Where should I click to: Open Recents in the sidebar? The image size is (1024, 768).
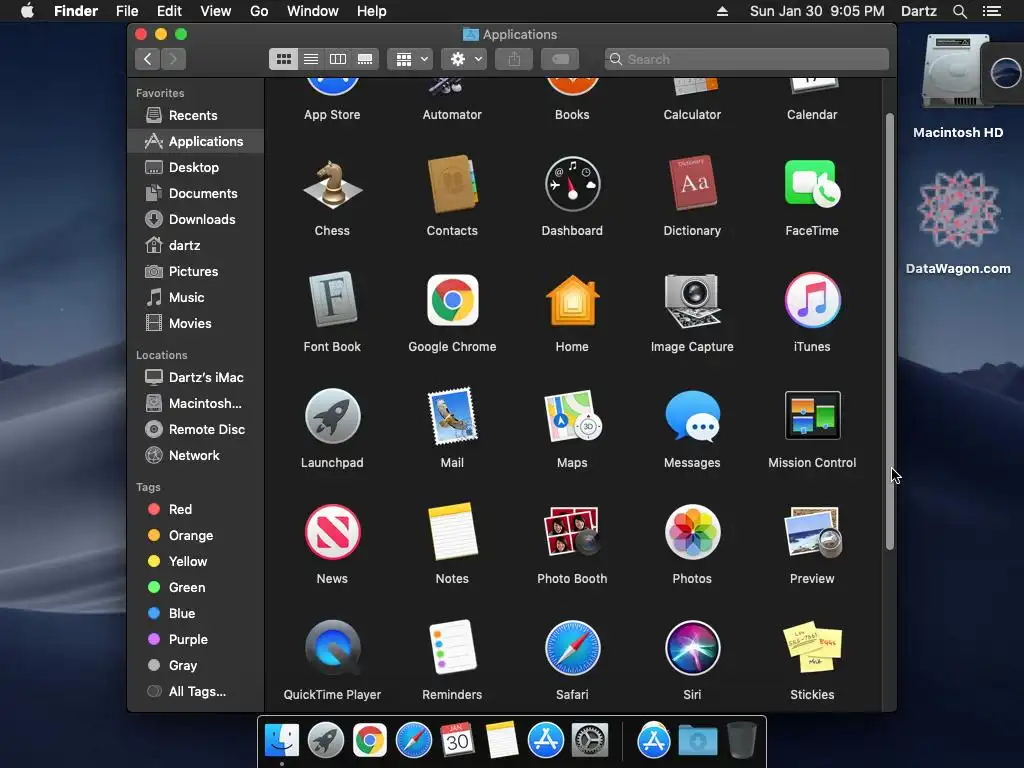(196, 116)
